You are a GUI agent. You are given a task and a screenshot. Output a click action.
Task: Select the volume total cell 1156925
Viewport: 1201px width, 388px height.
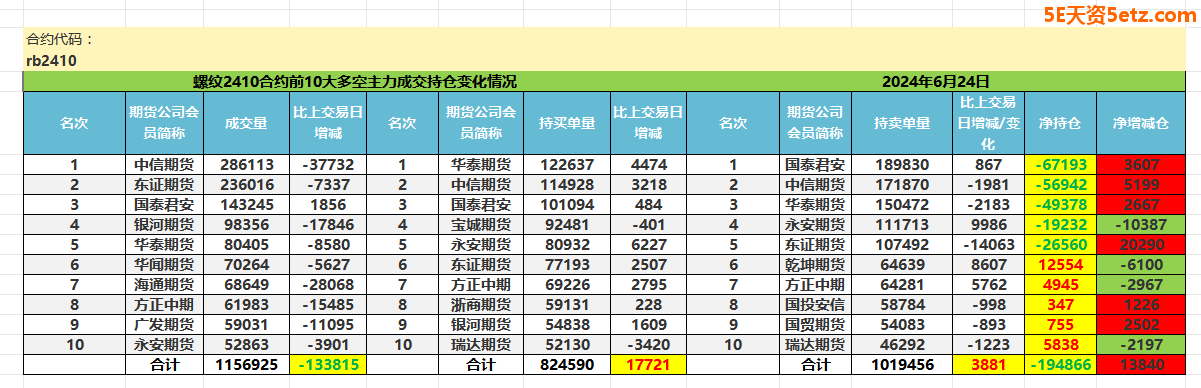coord(247,365)
